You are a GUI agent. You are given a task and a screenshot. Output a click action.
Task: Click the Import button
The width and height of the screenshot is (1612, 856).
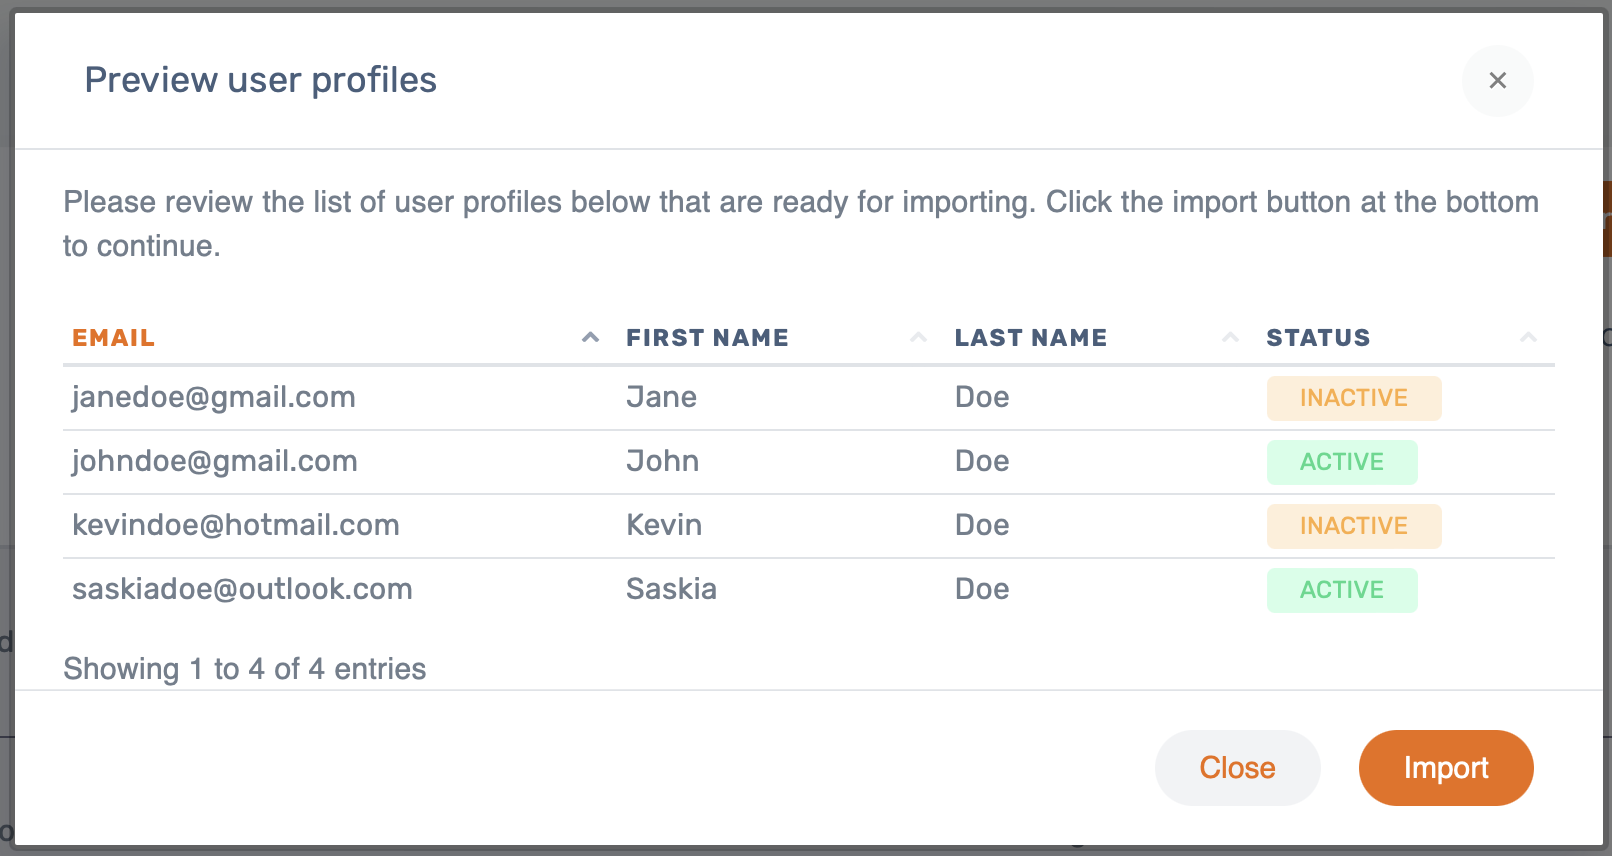tap(1445, 768)
